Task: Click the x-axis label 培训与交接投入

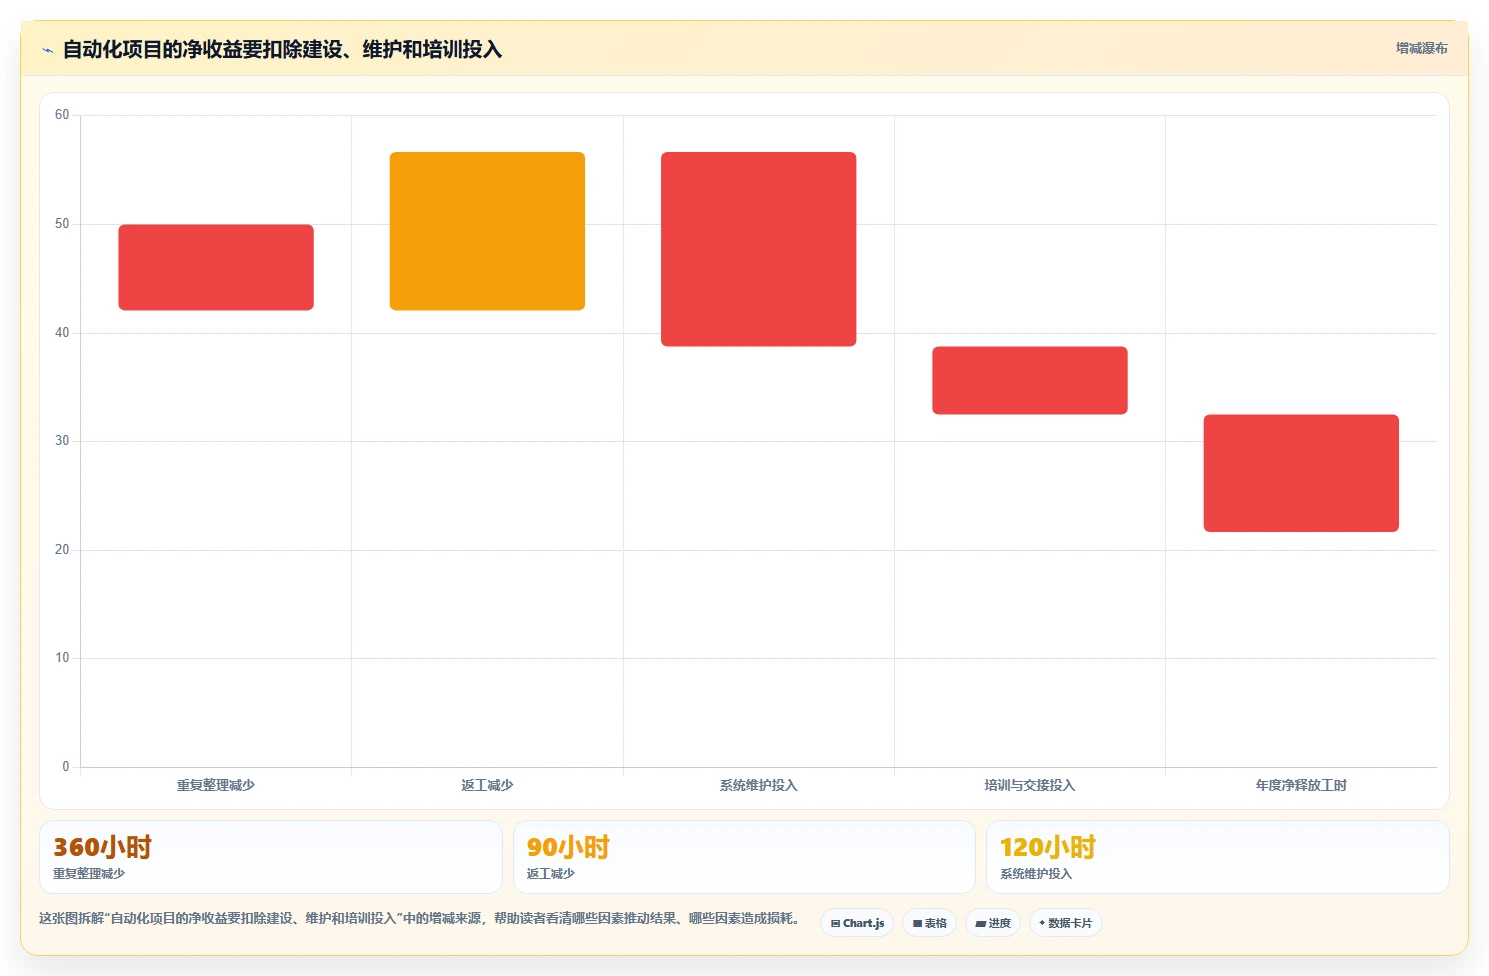Action: pyautogui.click(x=1030, y=785)
